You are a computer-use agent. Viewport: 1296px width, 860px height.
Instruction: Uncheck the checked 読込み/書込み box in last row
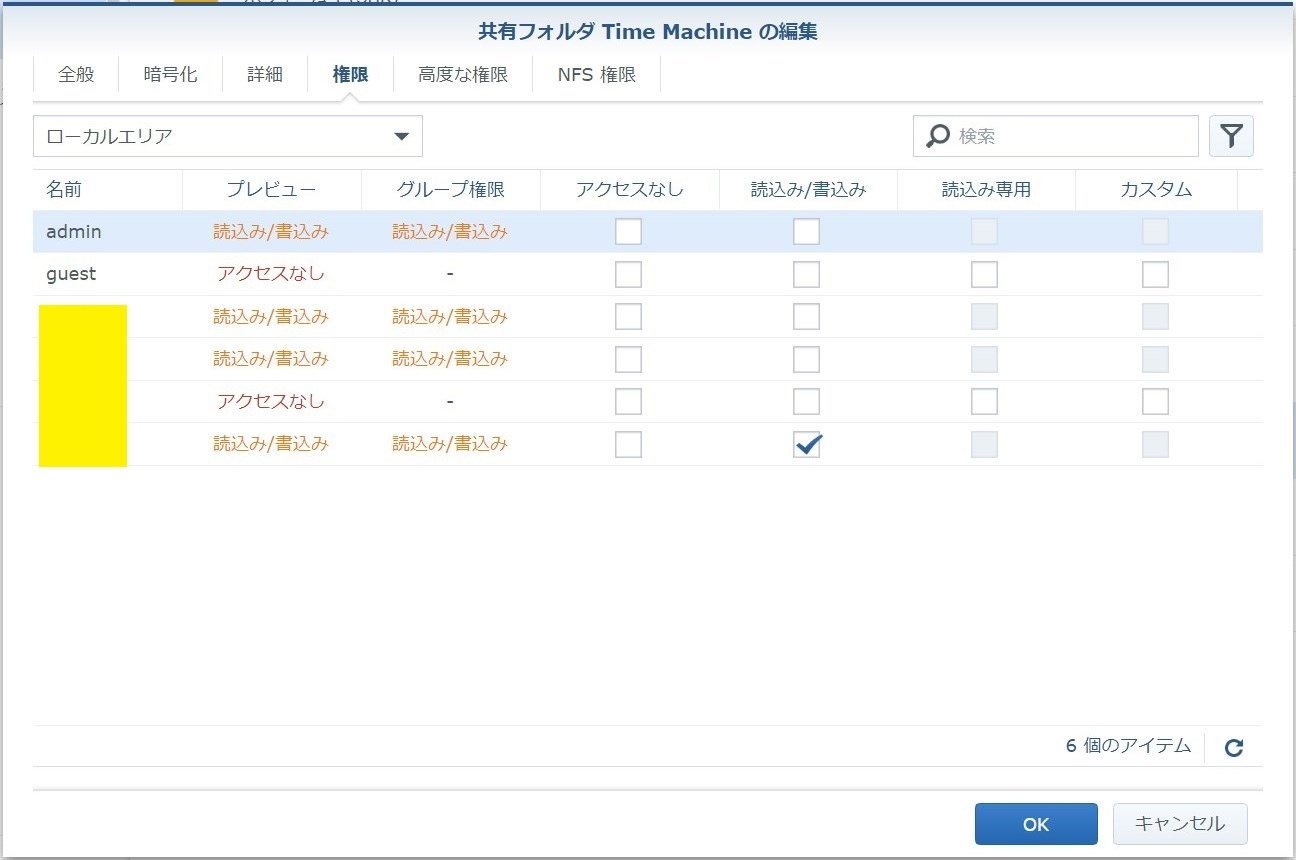(x=806, y=444)
